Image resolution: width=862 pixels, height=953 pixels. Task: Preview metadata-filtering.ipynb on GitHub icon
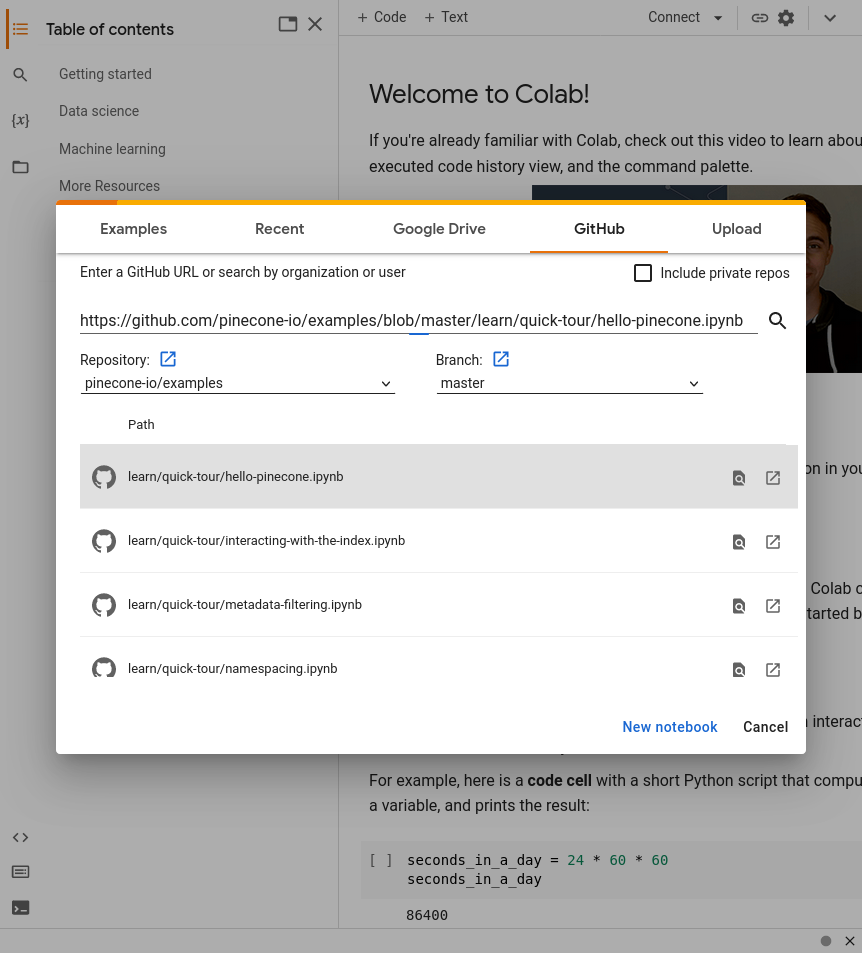coord(738,606)
